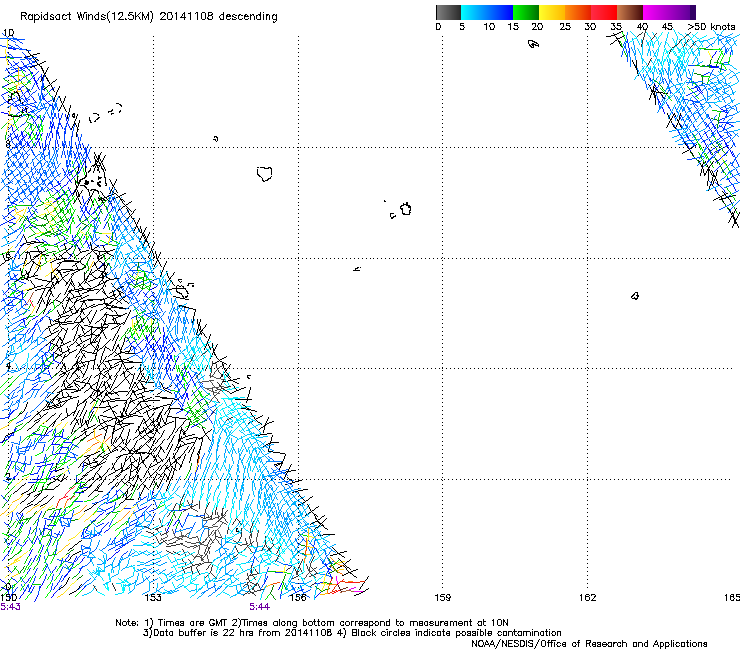
Task: Click the 'NOAA/NESDIS/Office of Research and Applications' credit
Action: point(589,644)
